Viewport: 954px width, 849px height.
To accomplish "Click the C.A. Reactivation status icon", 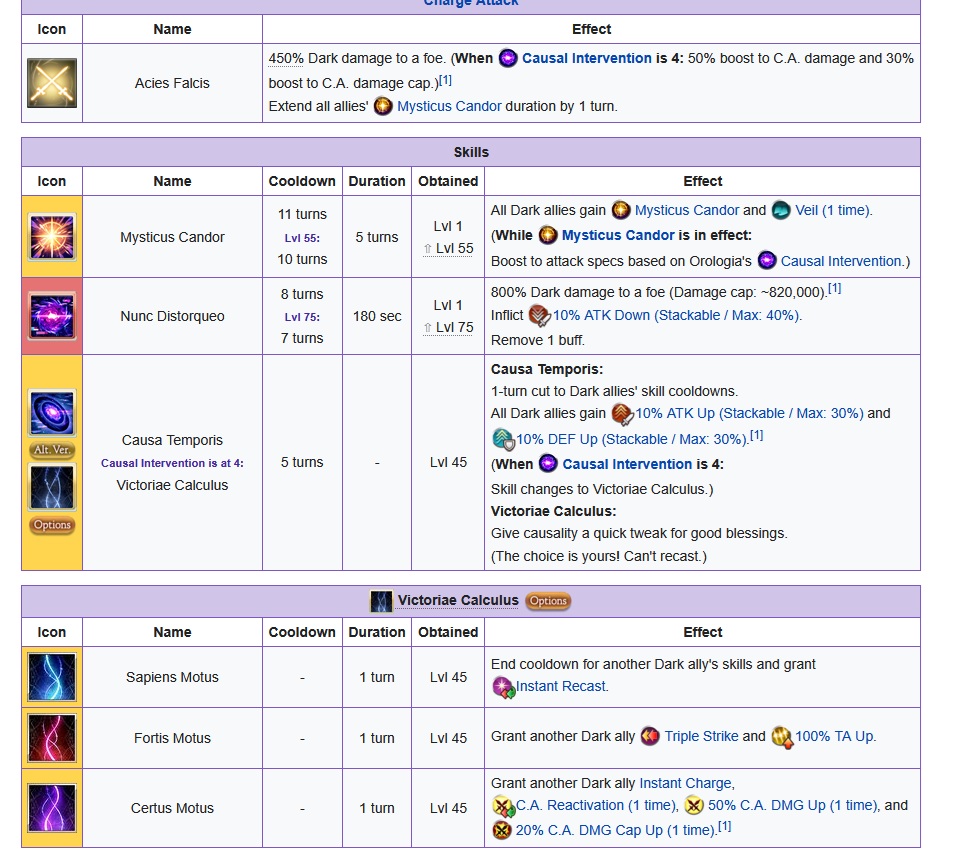I will 503,806.
